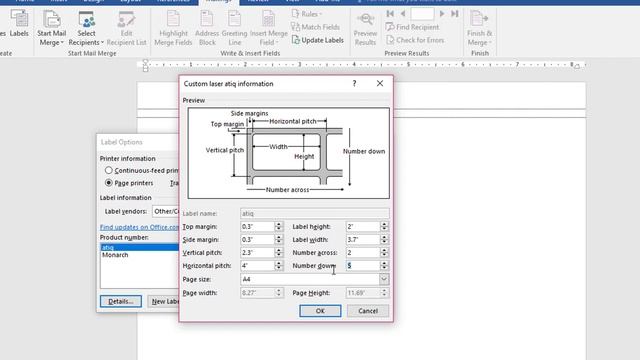Open the Labels tool in ribbon

[x=19, y=24]
